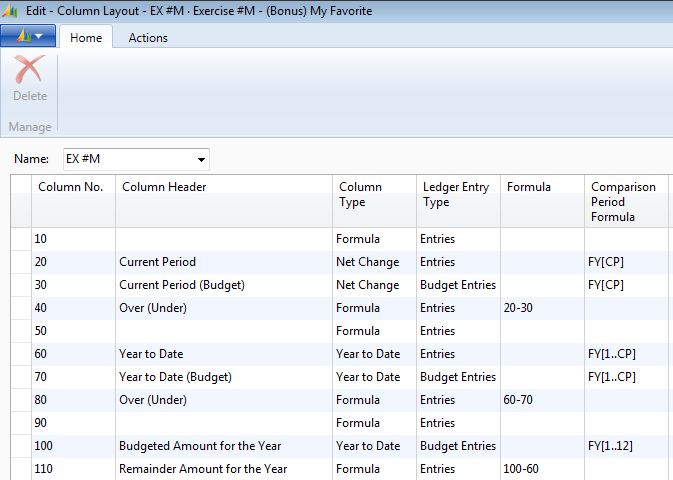This screenshot has width=673, height=480.
Task: Select Budget Entries for row 100
Action: coord(457,446)
